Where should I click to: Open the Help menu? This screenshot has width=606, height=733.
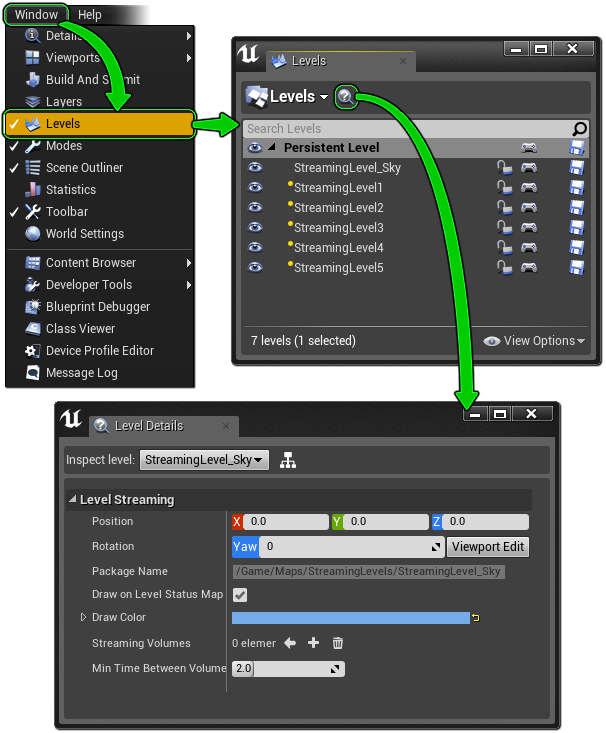89,15
